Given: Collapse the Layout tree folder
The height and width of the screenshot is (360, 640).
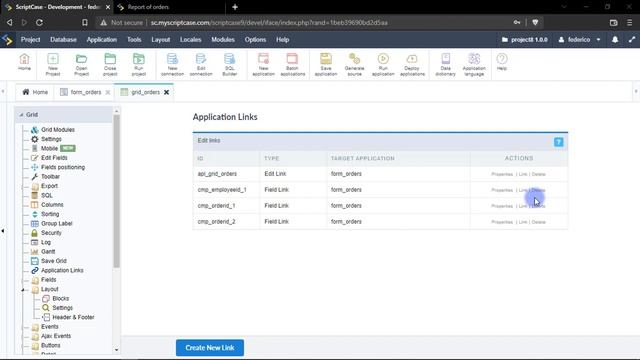Looking at the screenshot, I should click(x=23, y=289).
